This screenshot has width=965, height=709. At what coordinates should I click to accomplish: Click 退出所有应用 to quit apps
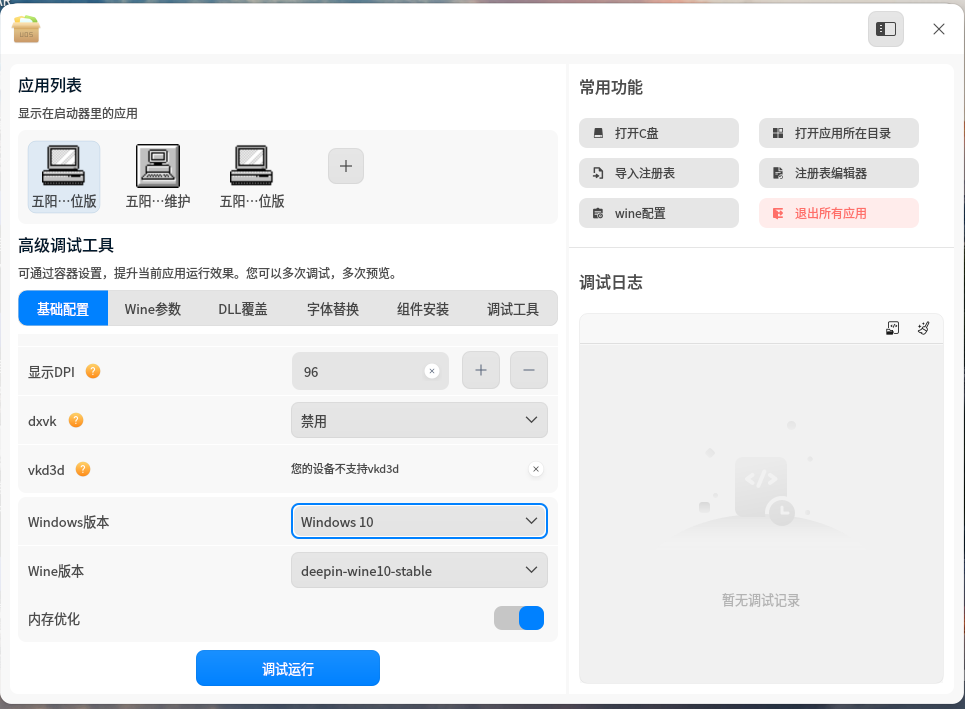click(x=839, y=213)
